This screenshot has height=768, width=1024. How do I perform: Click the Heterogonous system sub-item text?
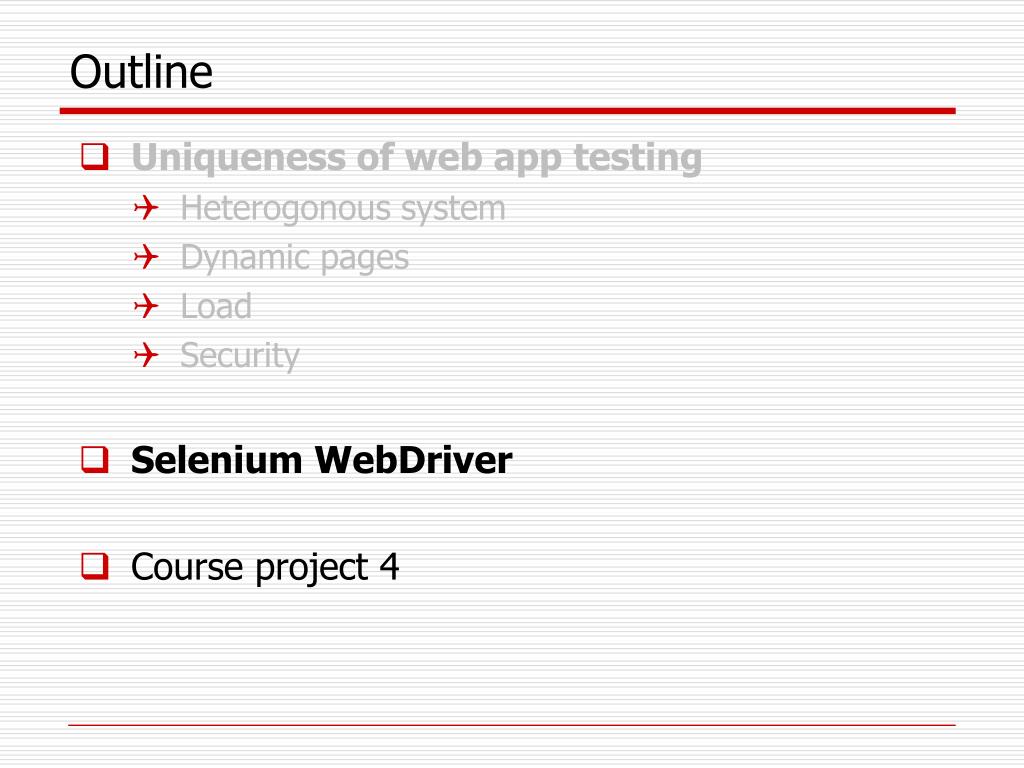tap(343, 209)
